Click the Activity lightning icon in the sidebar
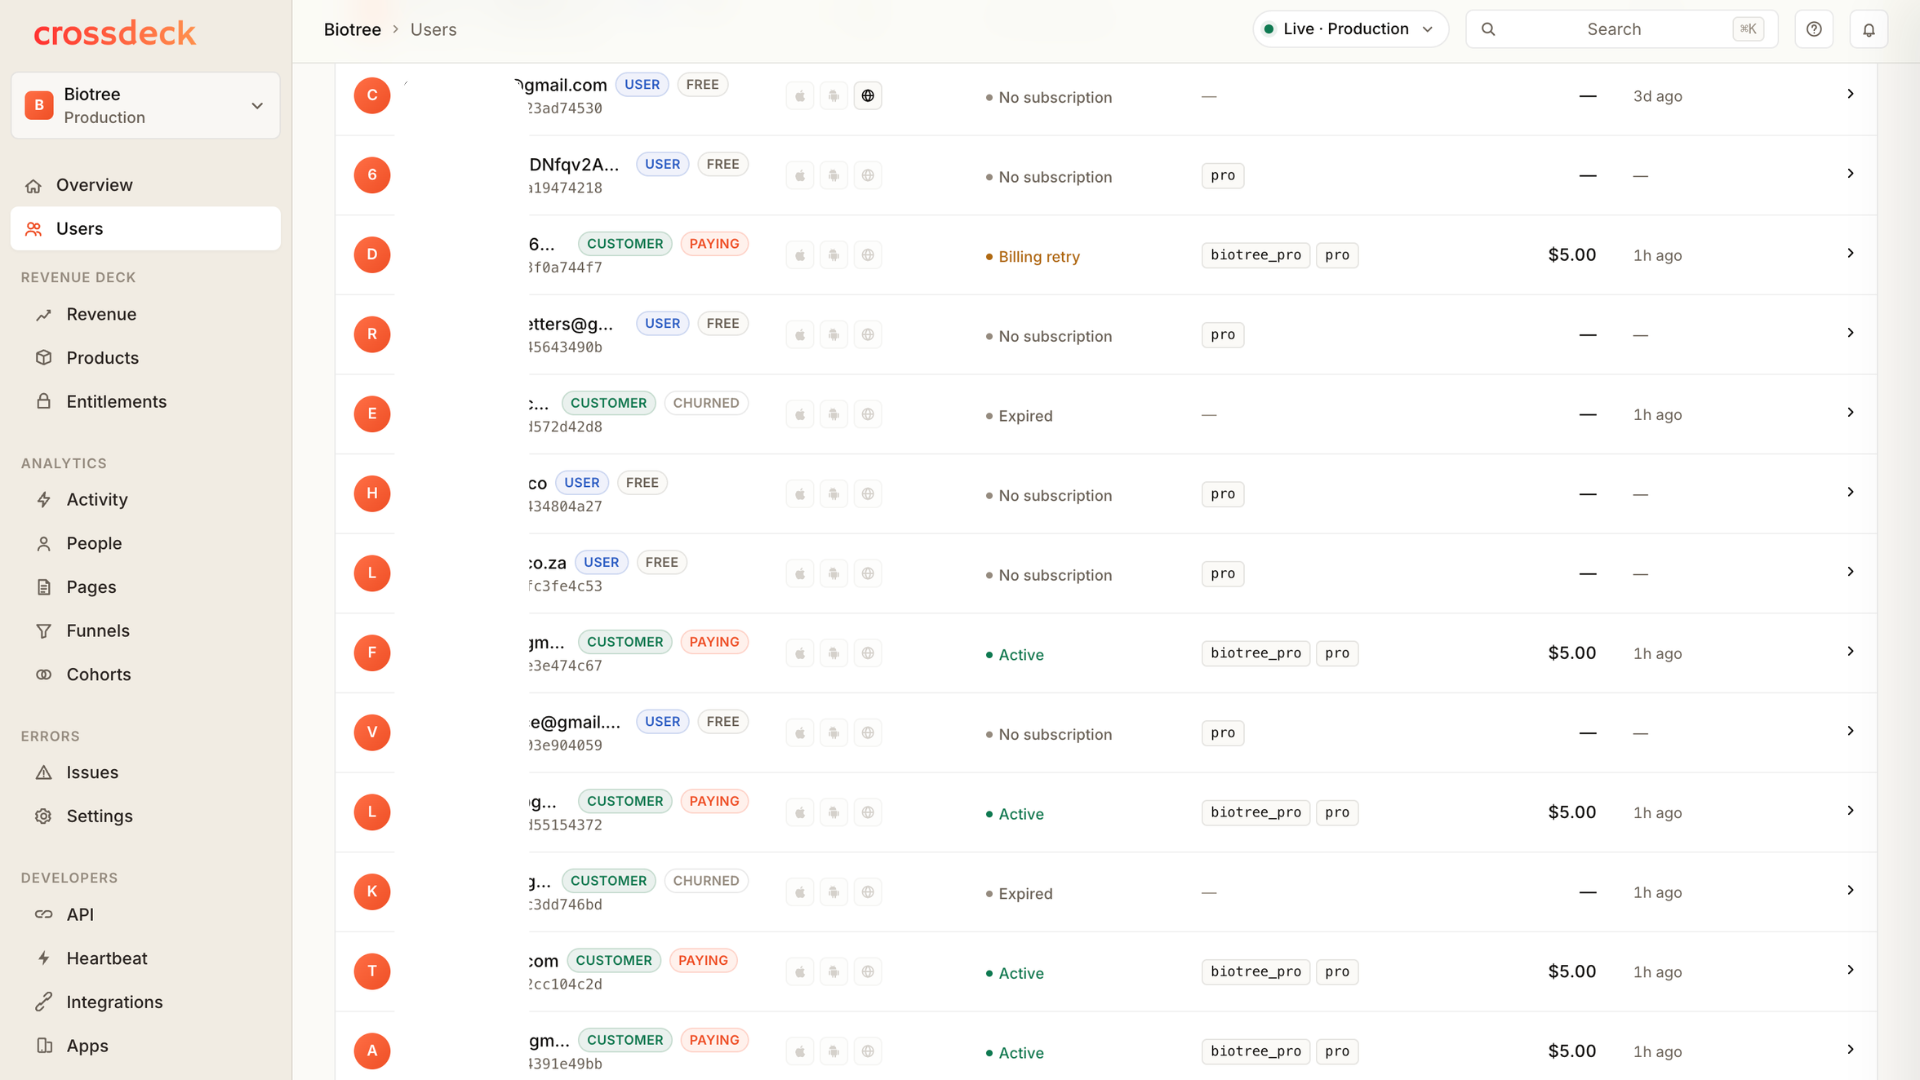1920x1080 pixels. [x=44, y=500]
